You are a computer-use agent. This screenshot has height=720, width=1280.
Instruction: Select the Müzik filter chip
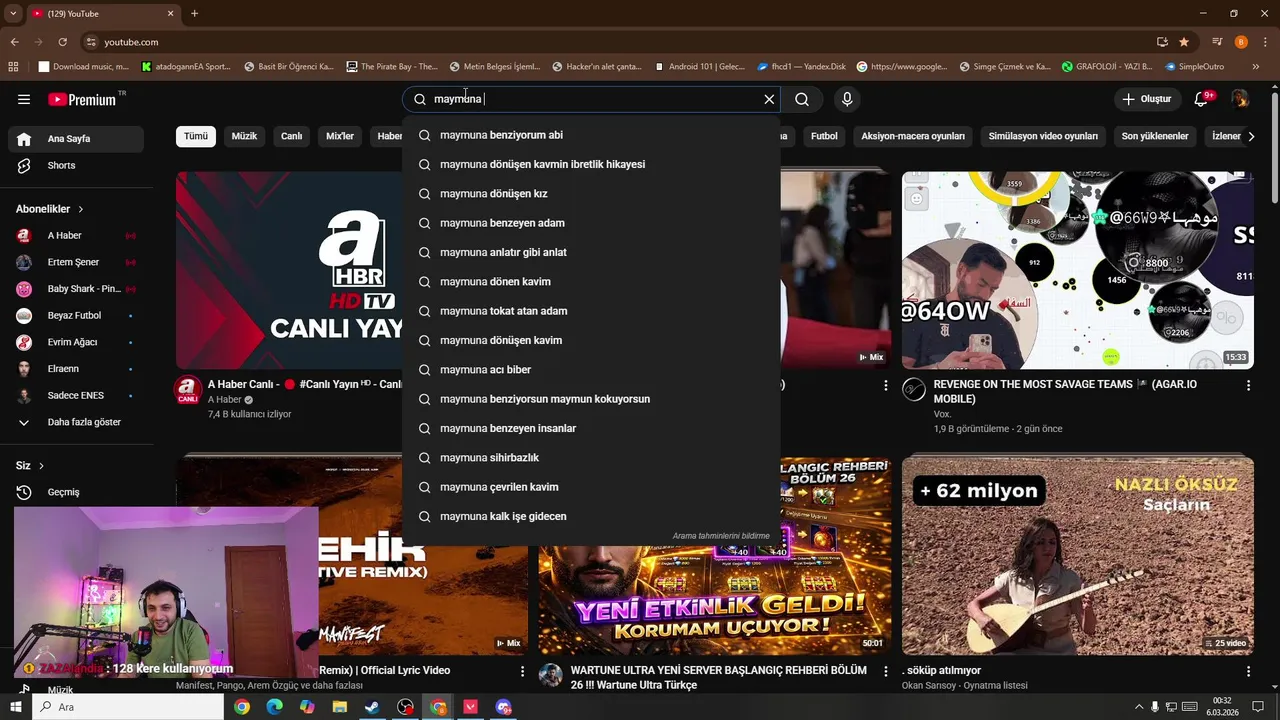tap(244, 136)
